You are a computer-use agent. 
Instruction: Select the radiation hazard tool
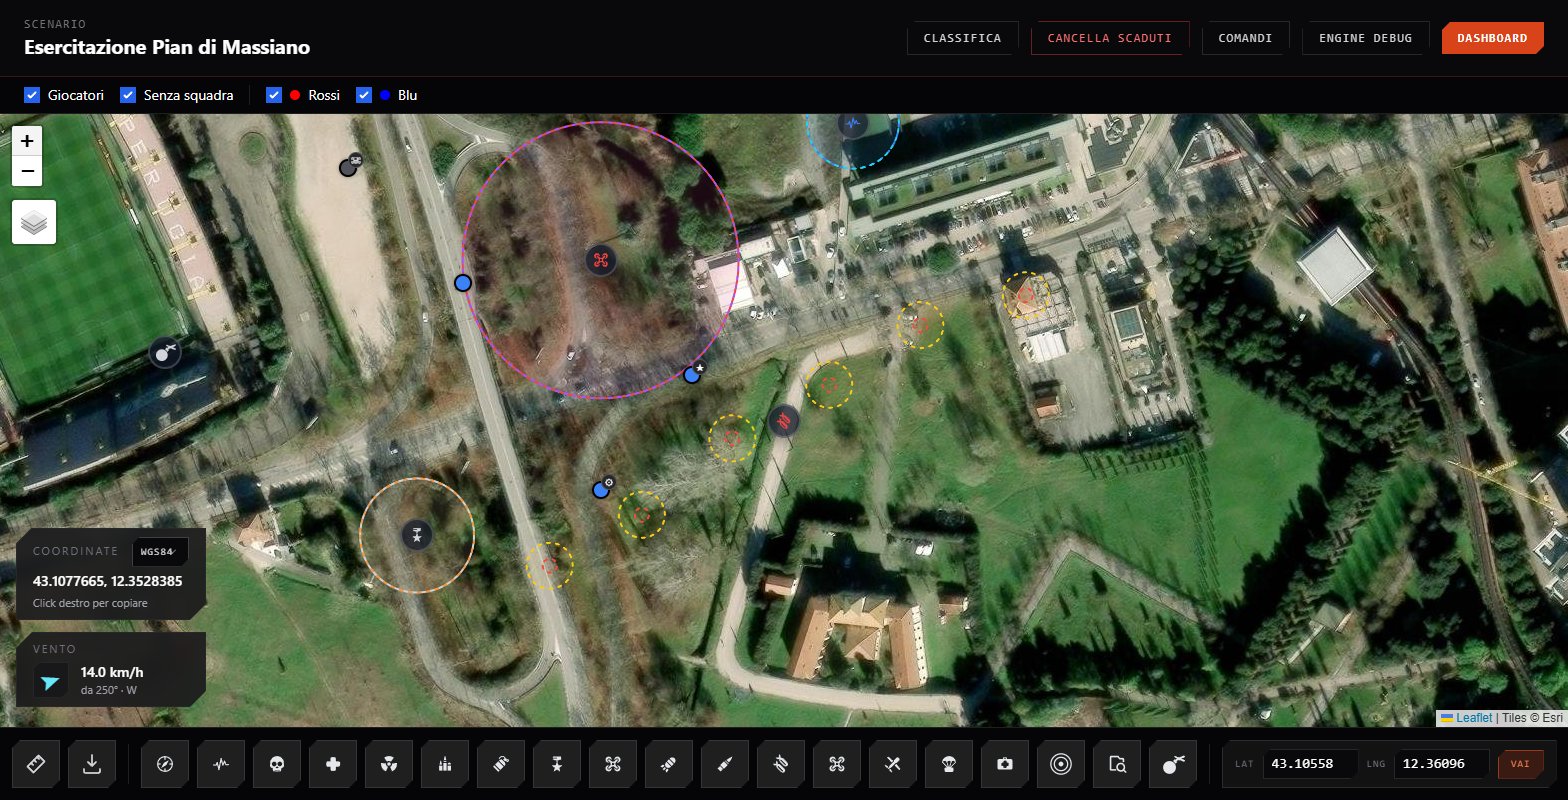click(x=389, y=764)
